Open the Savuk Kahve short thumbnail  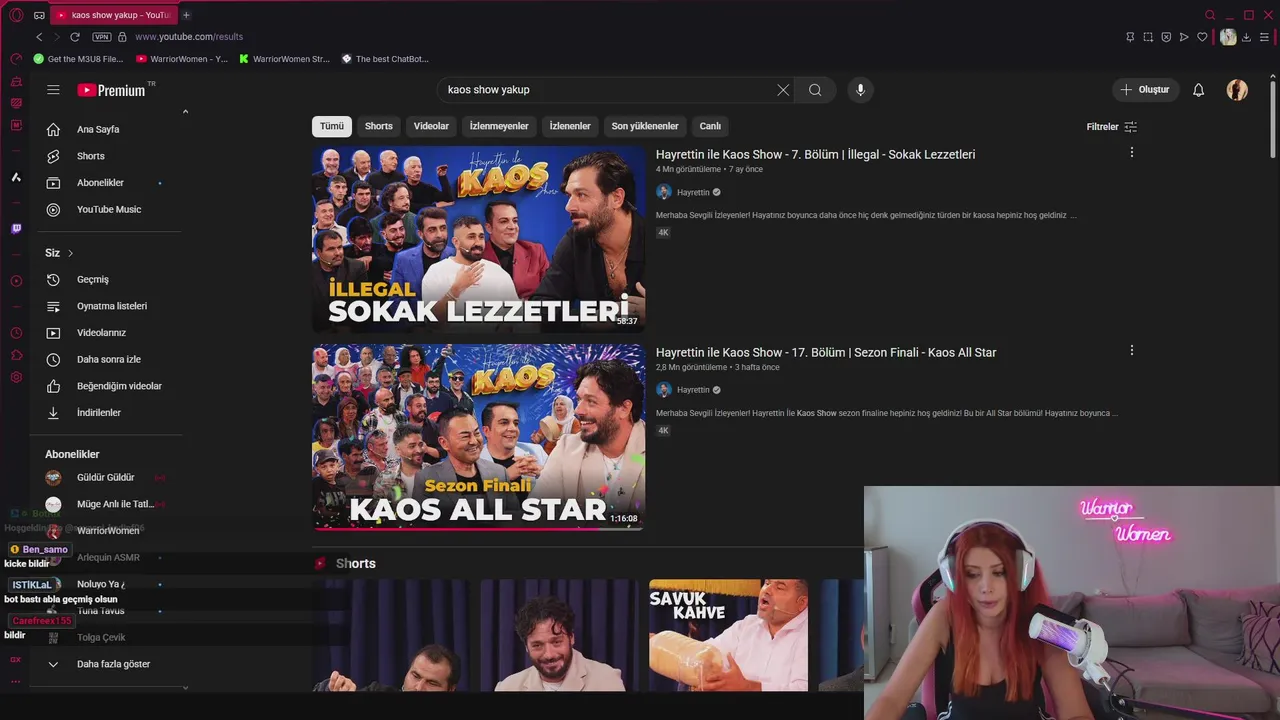pyautogui.click(x=728, y=635)
